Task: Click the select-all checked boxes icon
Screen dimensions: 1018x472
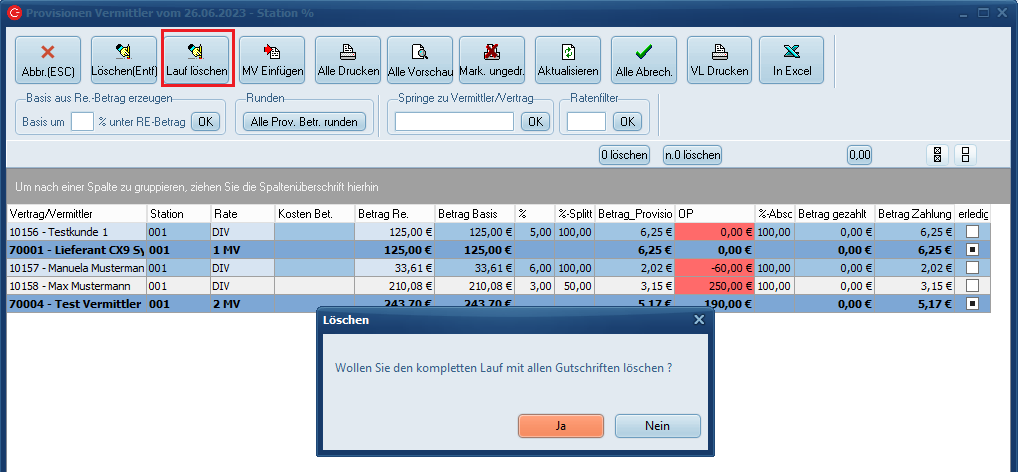Action: 937,155
